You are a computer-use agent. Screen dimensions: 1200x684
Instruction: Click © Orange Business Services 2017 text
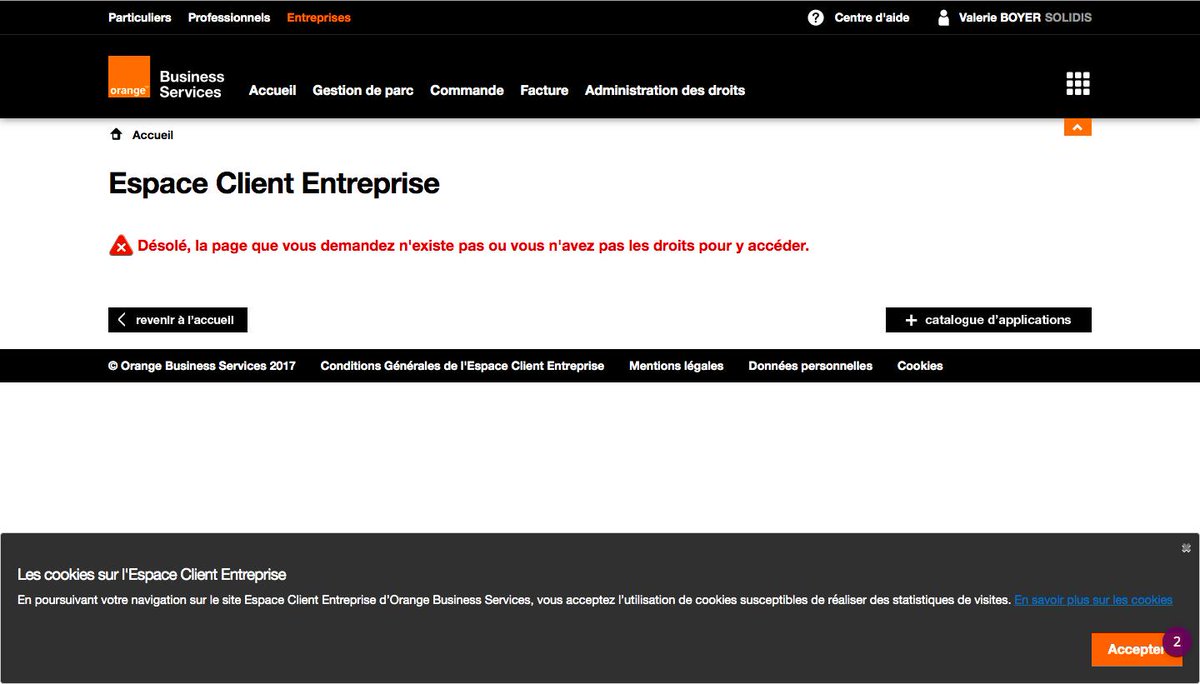[202, 366]
